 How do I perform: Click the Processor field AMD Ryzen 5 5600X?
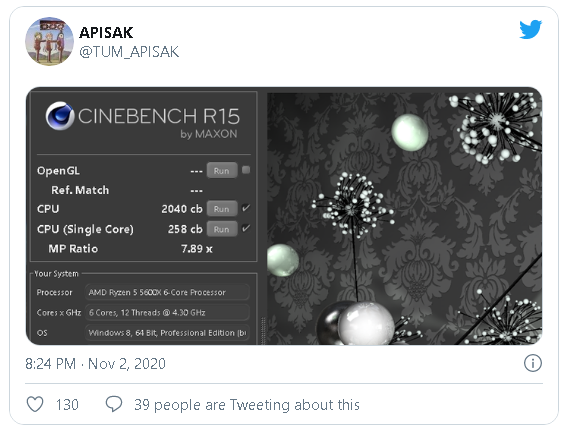(x=167, y=292)
